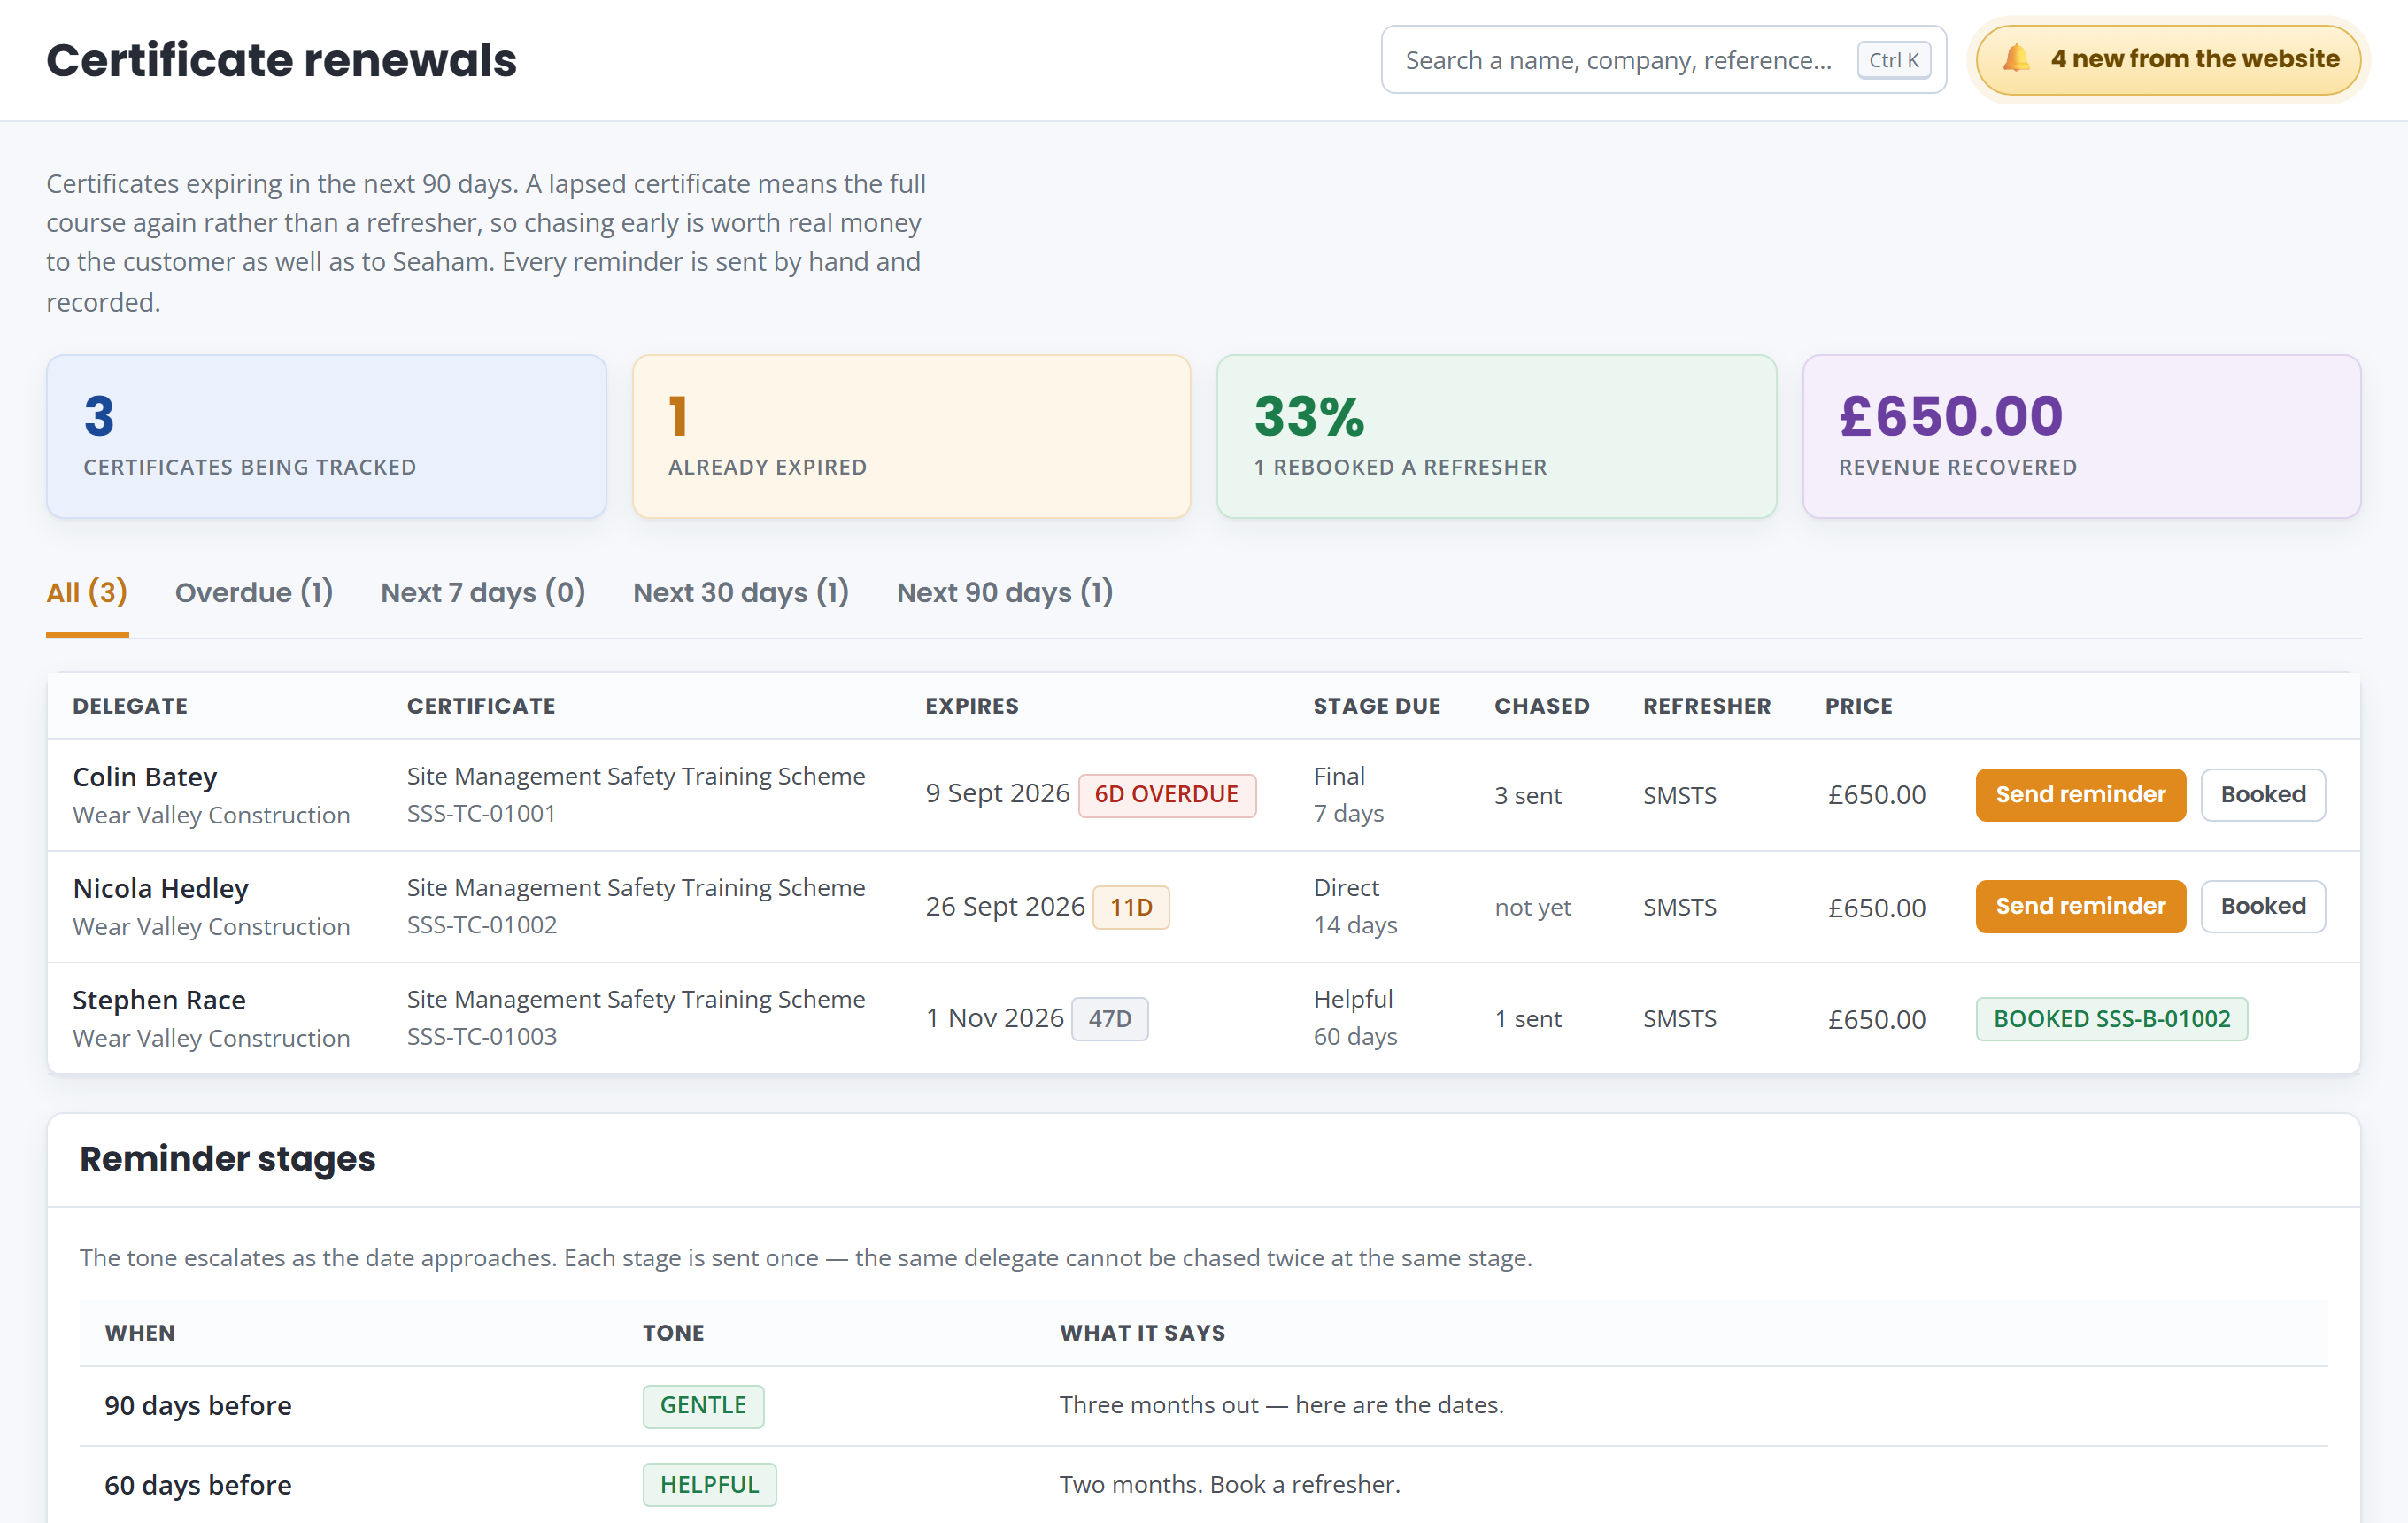Click the REFRESHER column header
This screenshot has height=1523, width=2408.
(1707, 706)
